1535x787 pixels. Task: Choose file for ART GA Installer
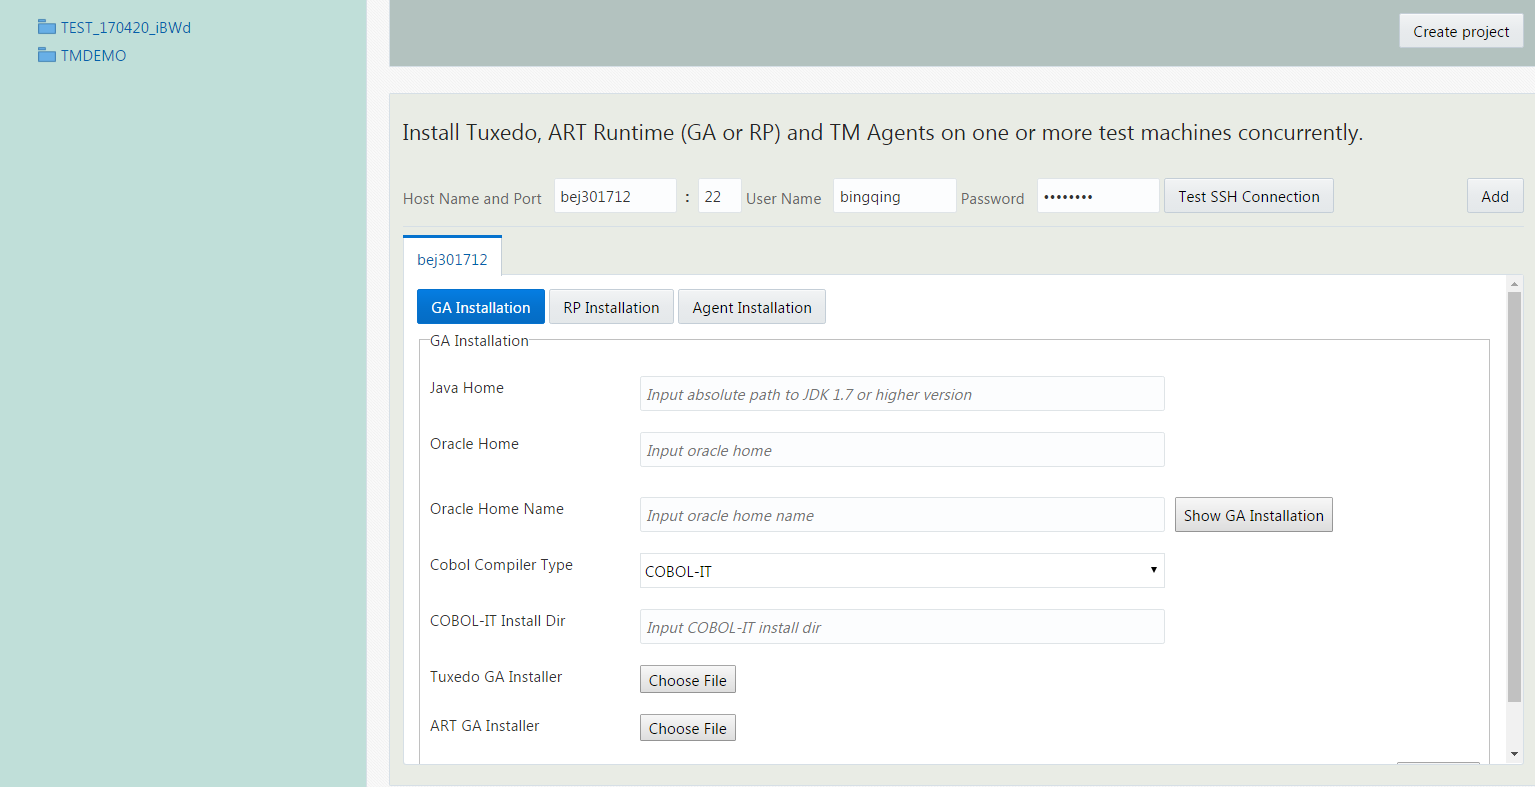(688, 728)
